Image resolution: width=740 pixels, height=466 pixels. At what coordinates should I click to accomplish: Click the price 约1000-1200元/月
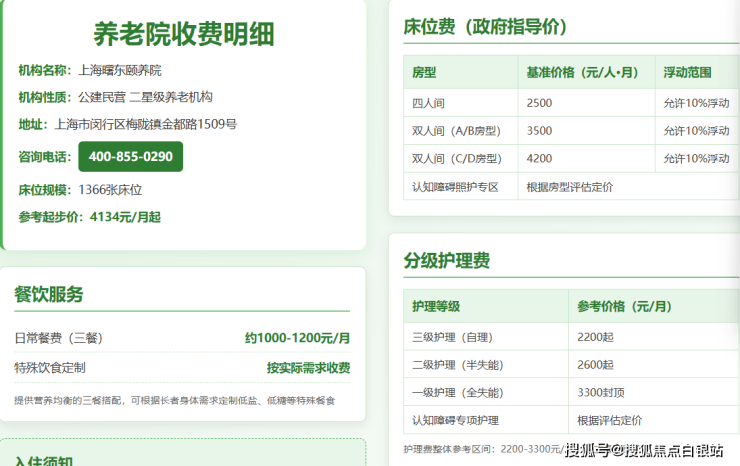[x=297, y=338]
